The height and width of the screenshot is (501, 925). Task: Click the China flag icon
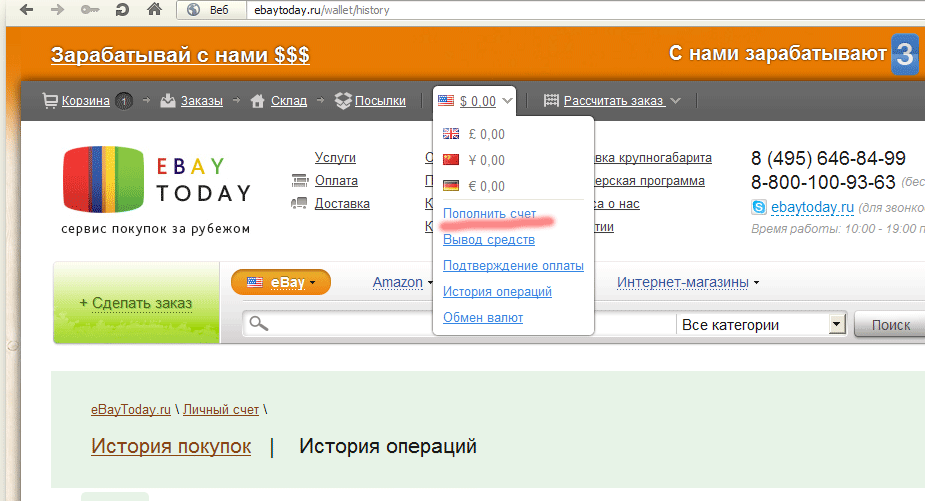click(x=451, y=159)
